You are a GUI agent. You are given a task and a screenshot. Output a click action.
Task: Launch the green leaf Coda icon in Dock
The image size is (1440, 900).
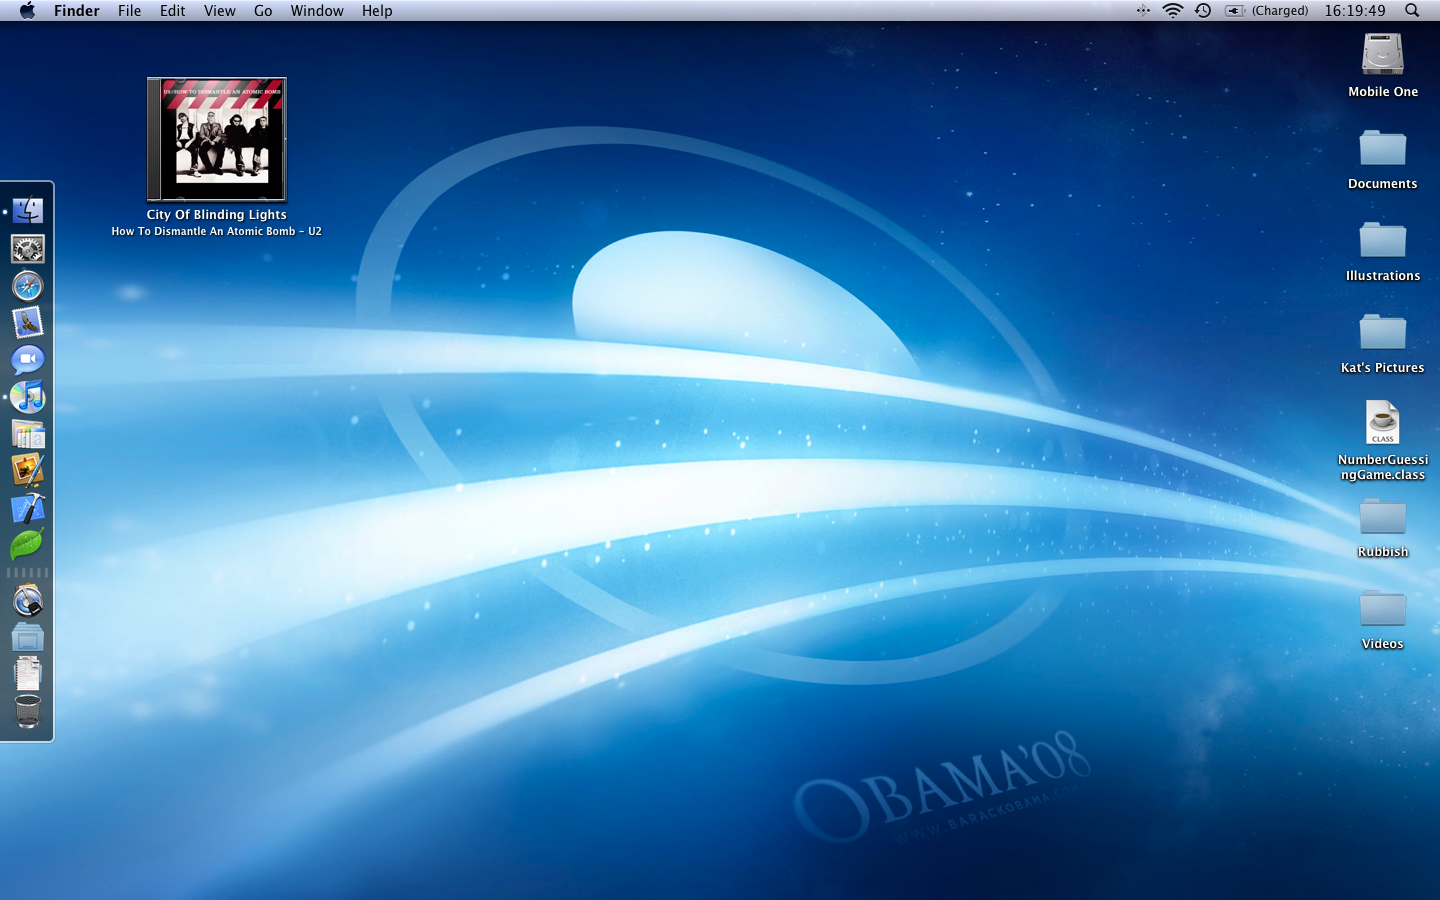[28, 545]
